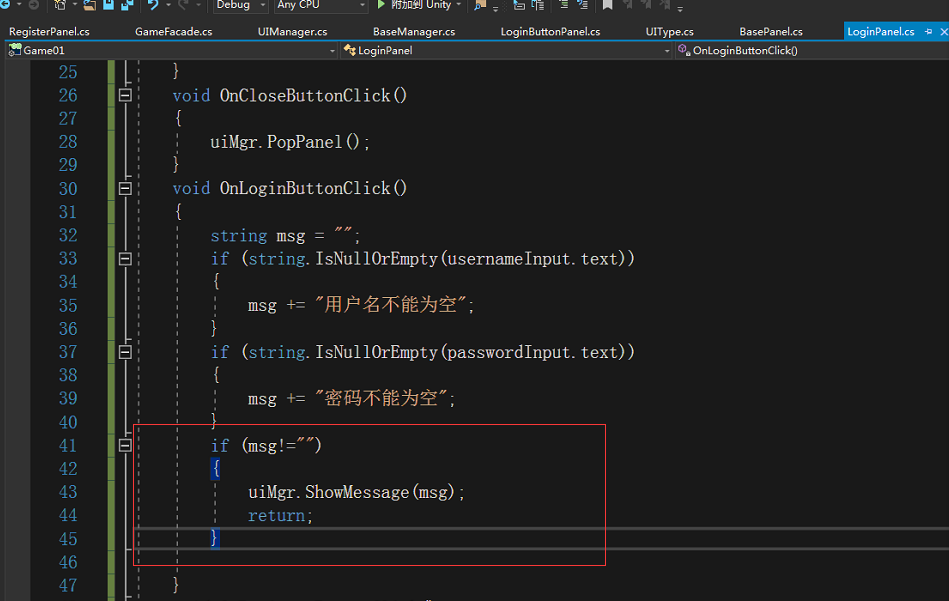Click the "密码不能为空" string literal
This screenshot has height=601, width=949.
pyautogui.click(x=381, y=398)
